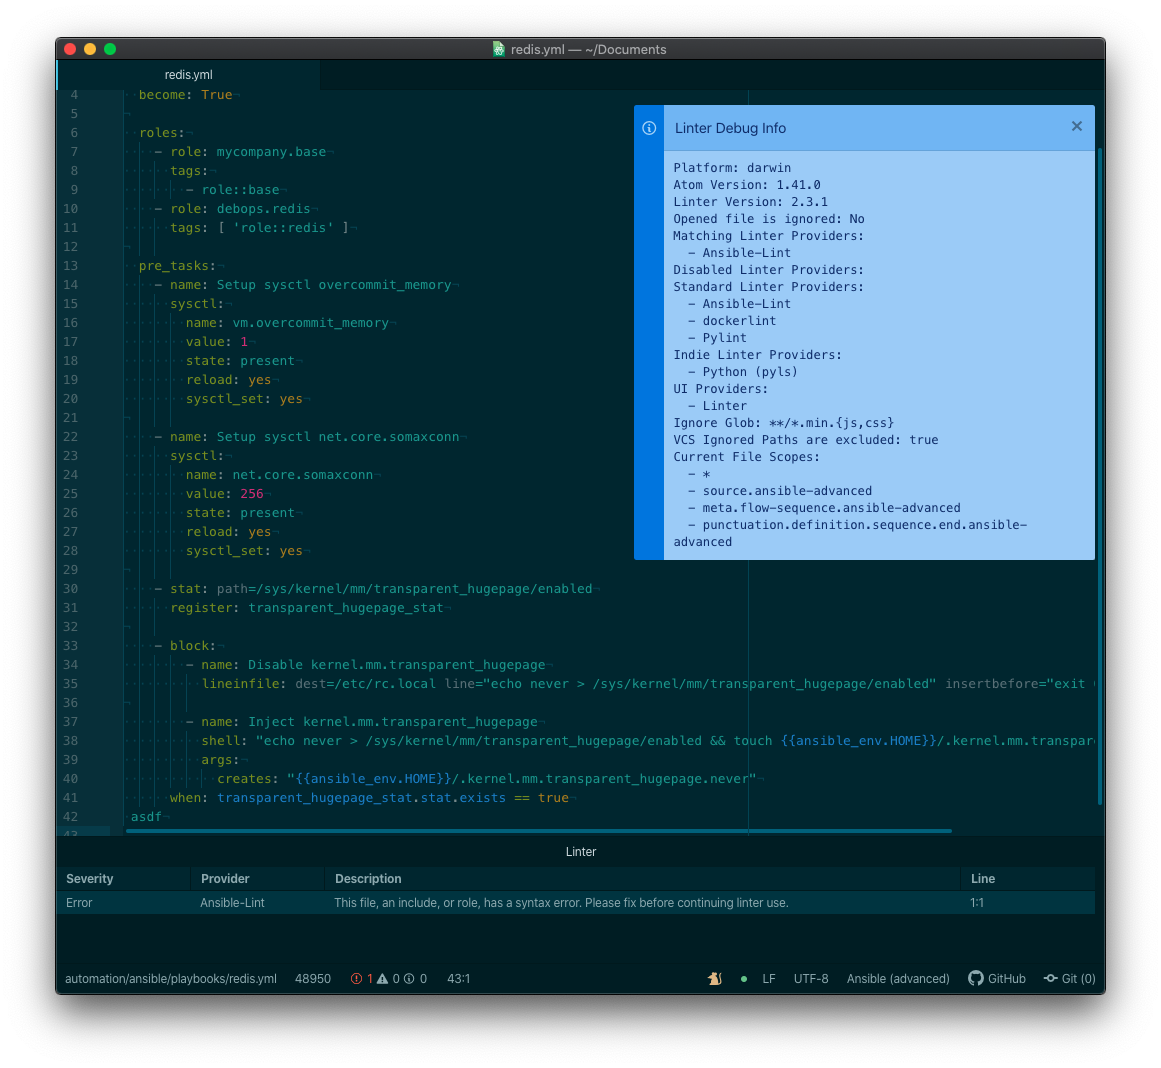Jump to the 1:1 line link in the linter row
The width and height of the screenshot is (1161, 1068).
pos(977,902)
